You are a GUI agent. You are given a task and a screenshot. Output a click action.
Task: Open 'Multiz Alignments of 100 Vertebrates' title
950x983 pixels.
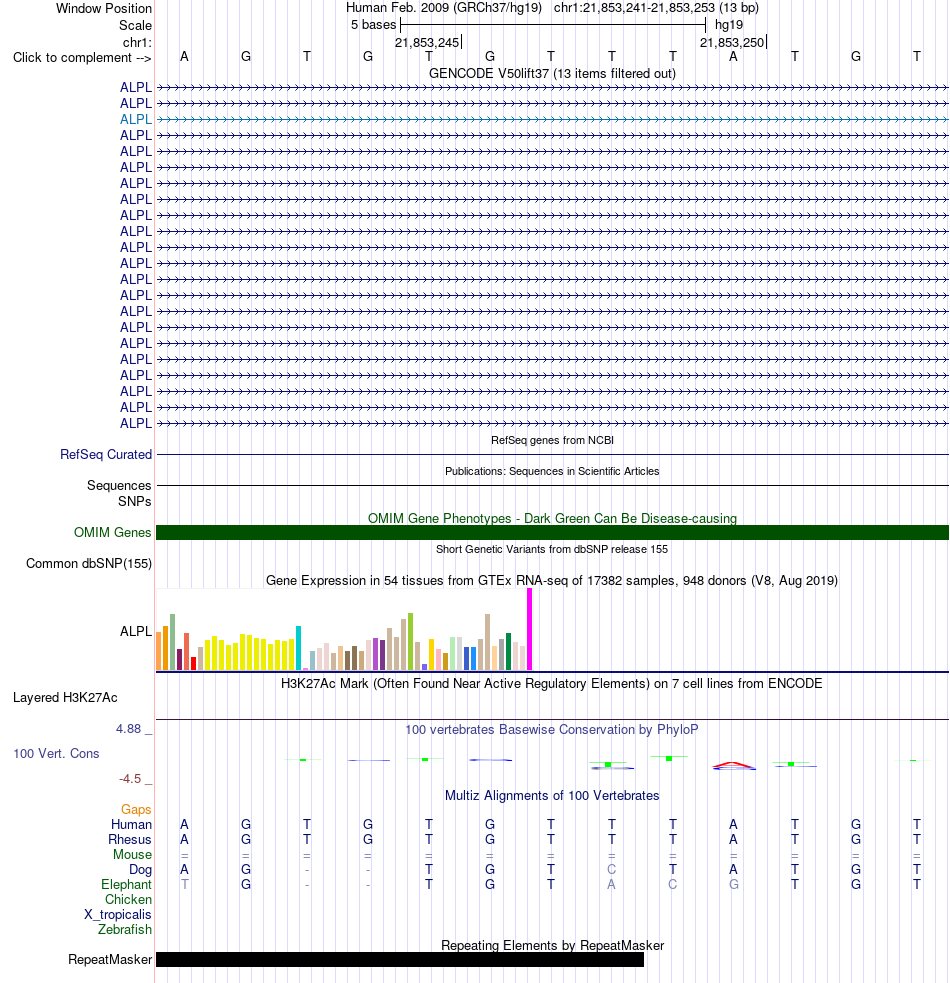[552, 796]
